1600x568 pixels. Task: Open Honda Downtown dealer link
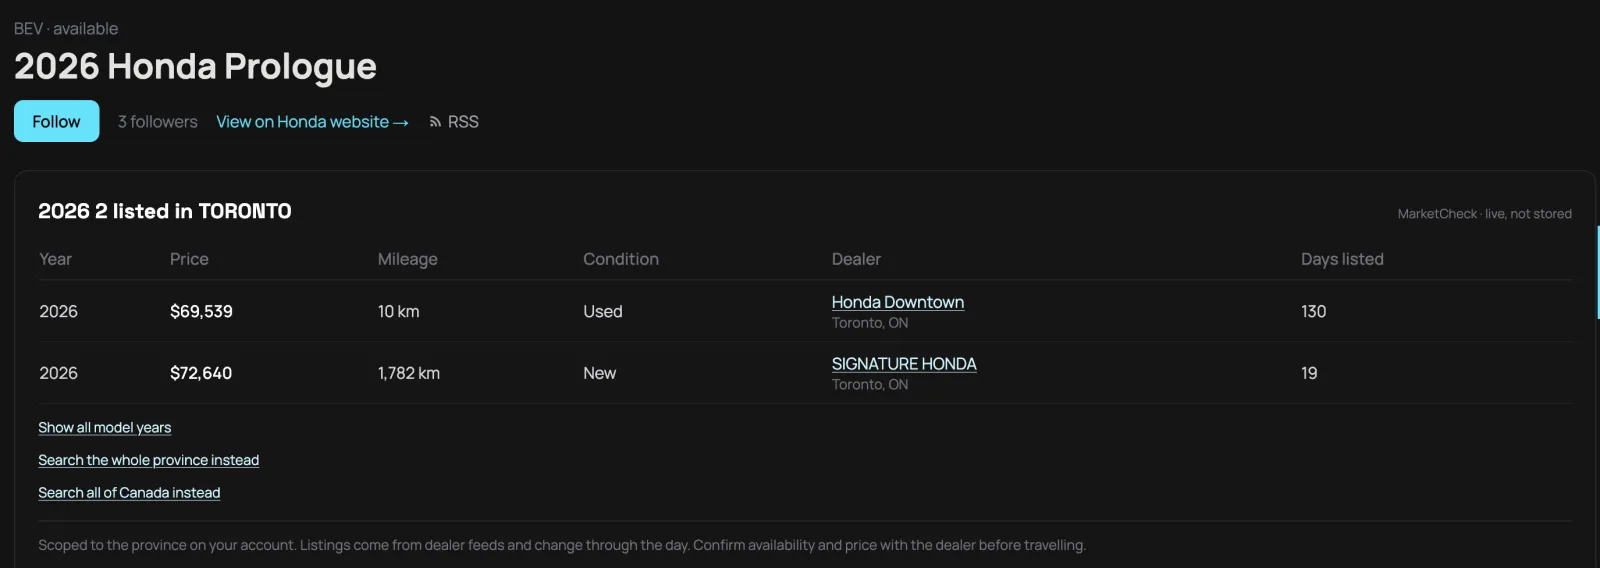[898, 302]
